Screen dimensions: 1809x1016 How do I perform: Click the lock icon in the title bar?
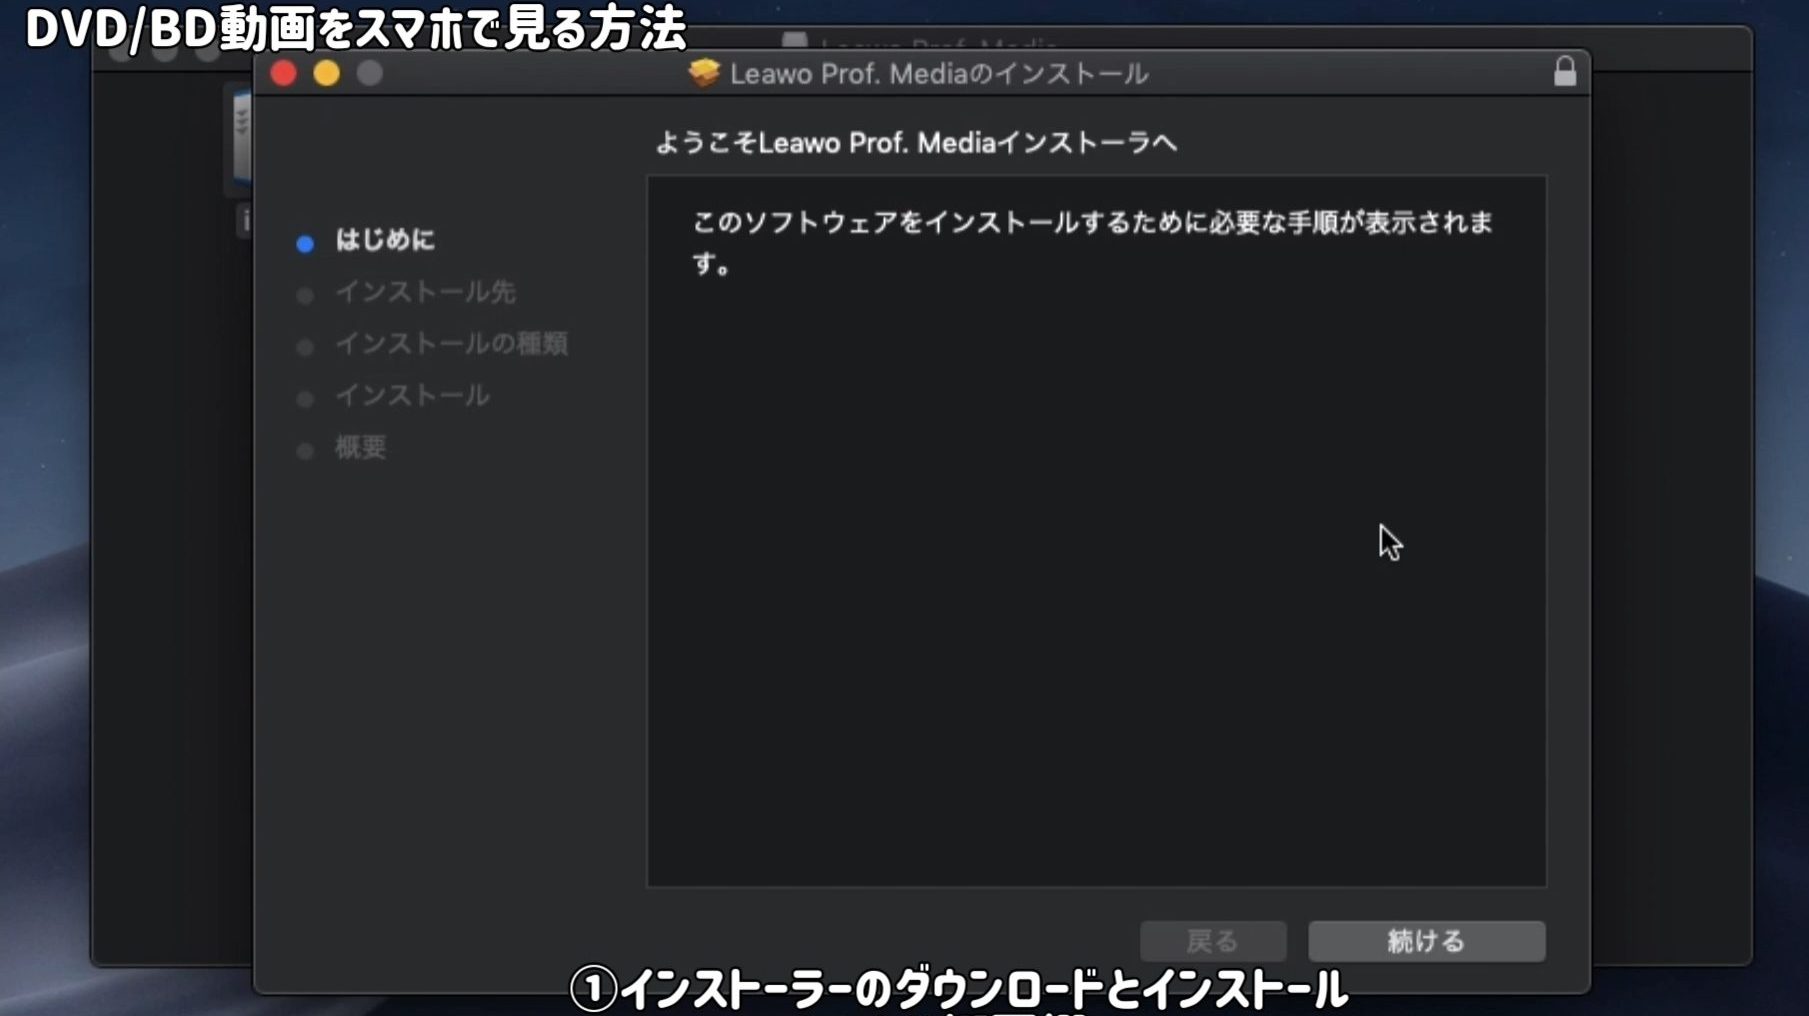point(1564,72)
